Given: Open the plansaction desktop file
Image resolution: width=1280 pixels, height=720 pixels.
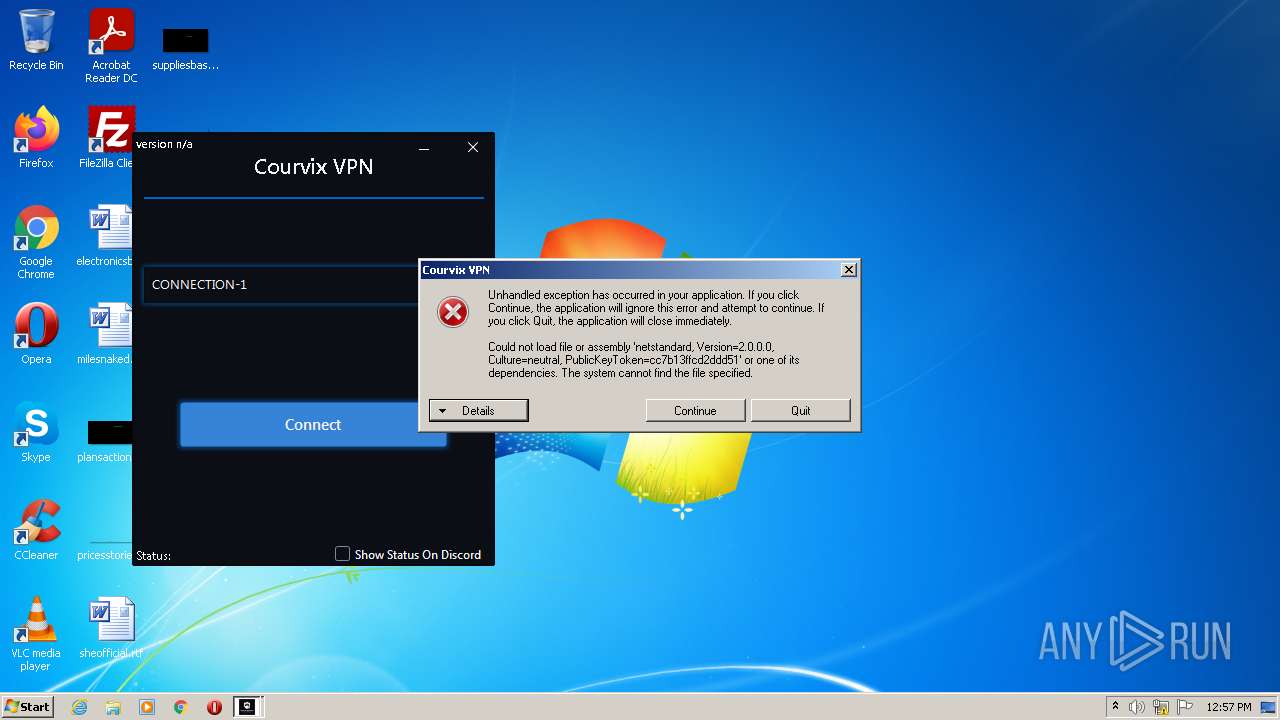Looking at the screenshot, I should click(106, 441).
